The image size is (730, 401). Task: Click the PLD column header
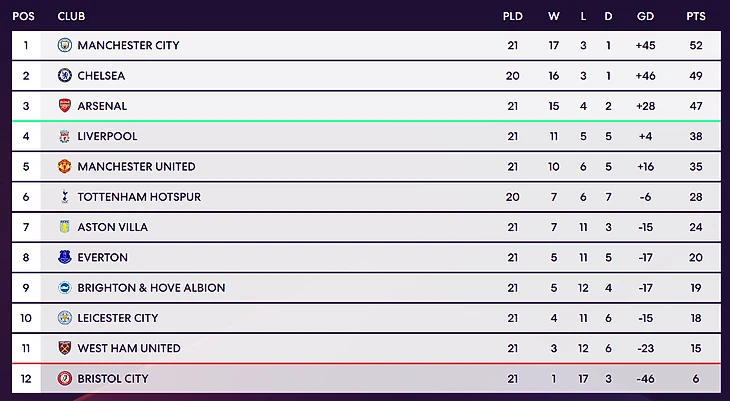513,17
